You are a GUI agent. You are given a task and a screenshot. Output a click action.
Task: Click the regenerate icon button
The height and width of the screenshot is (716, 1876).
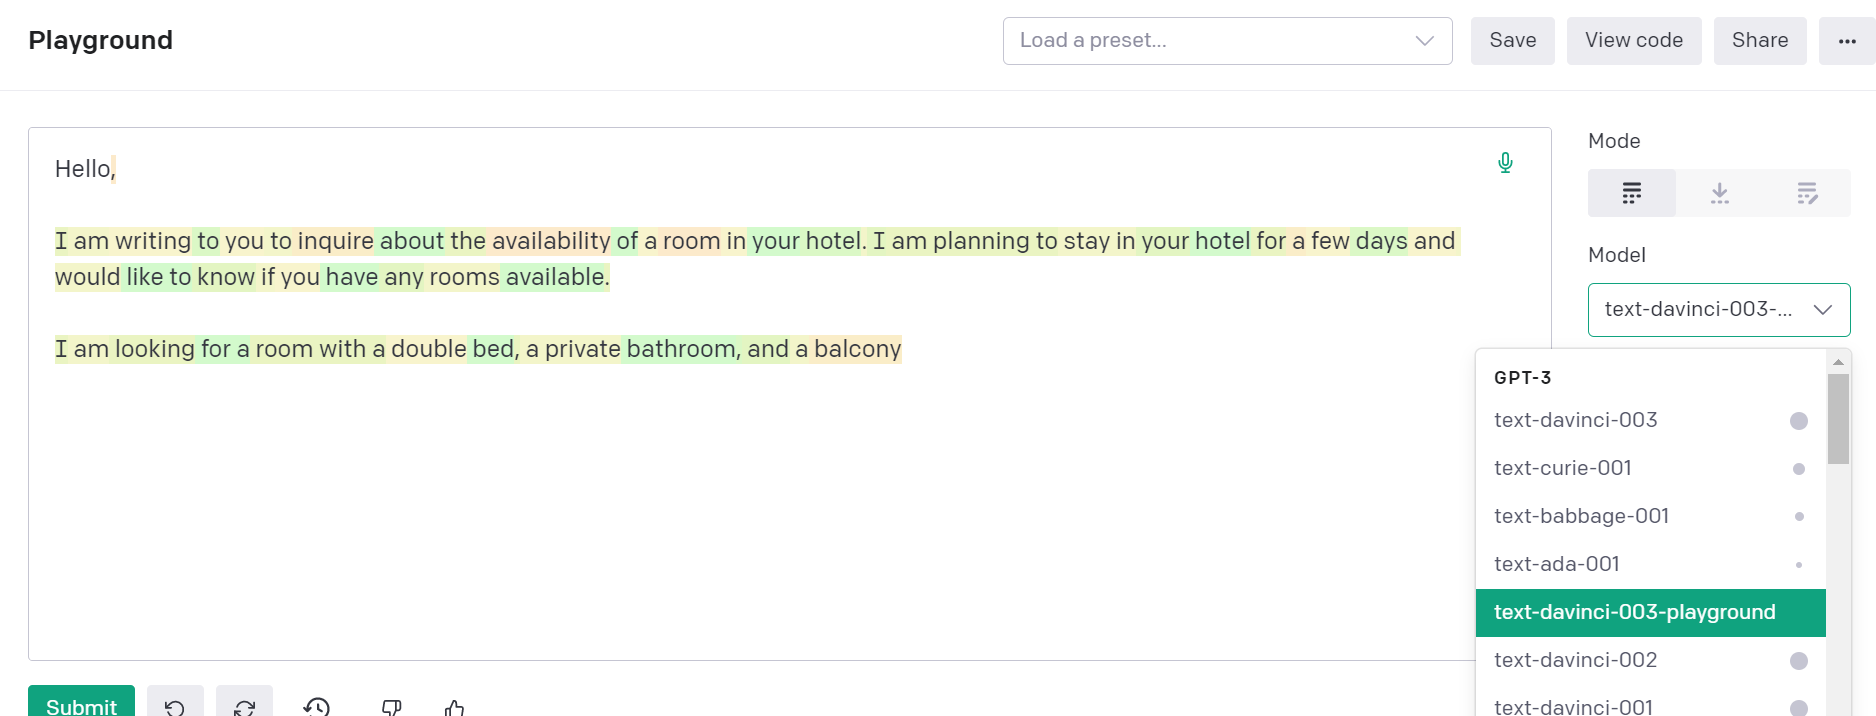244,706
